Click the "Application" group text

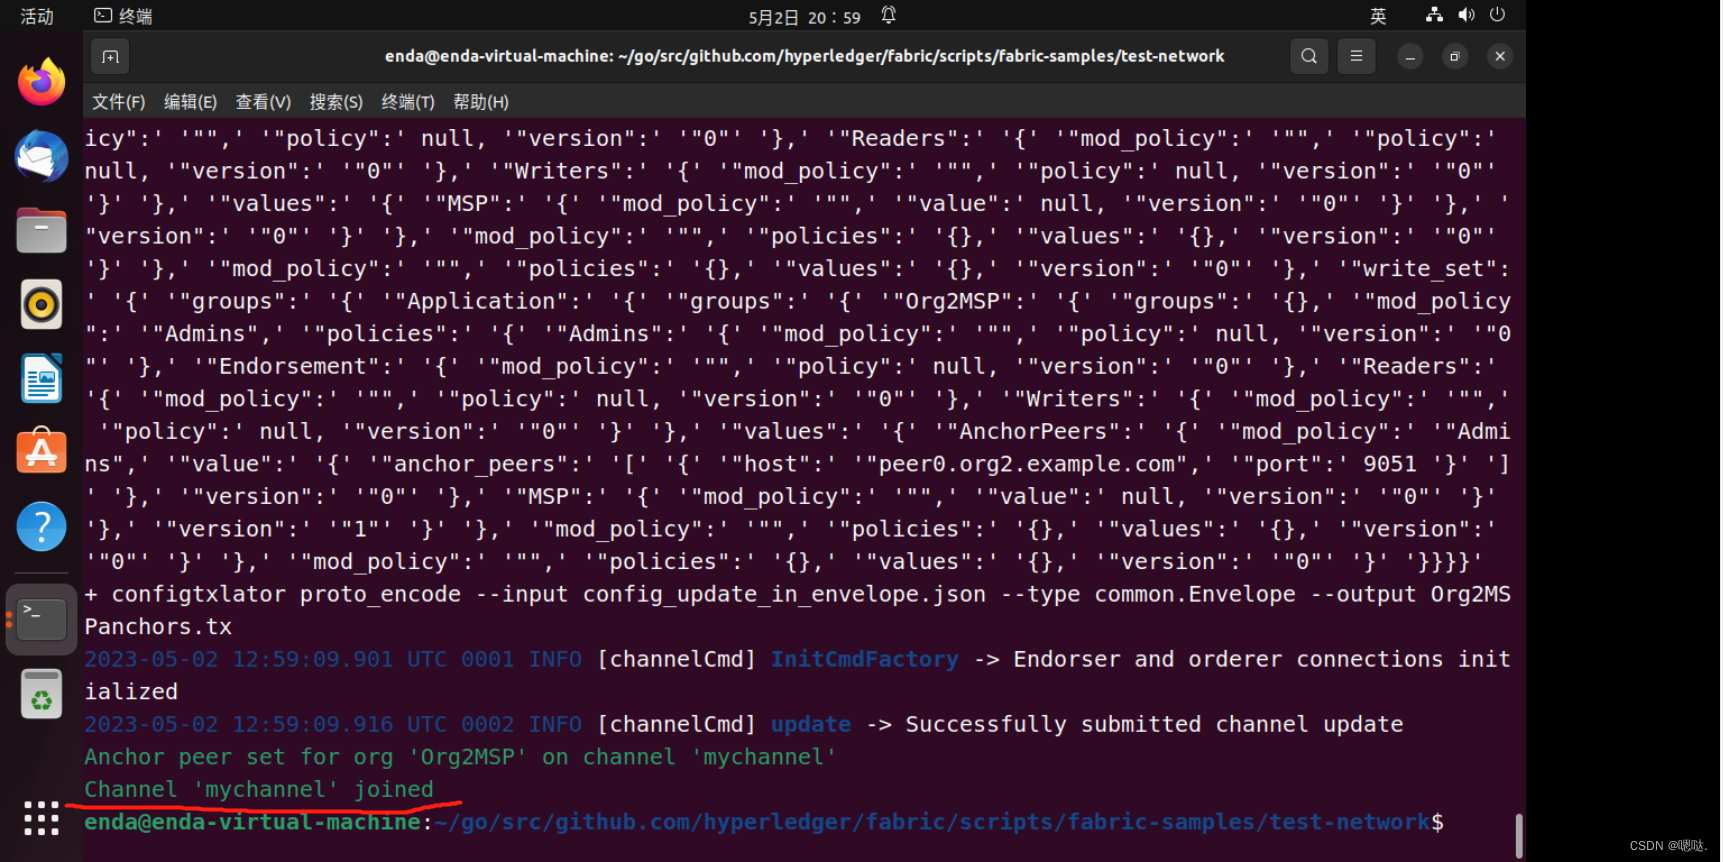coord(481,301)
